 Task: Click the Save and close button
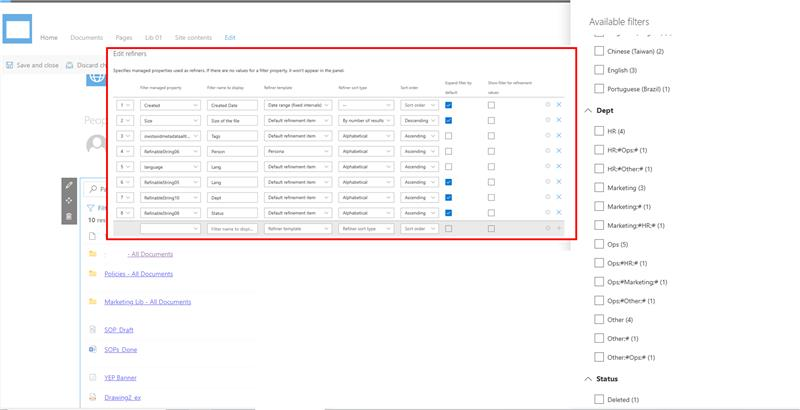[32, 65]
